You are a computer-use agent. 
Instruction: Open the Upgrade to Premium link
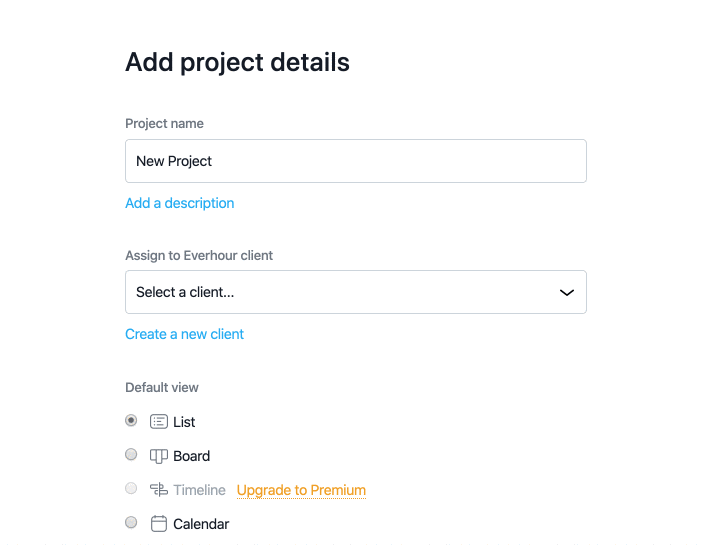point(301,490)
